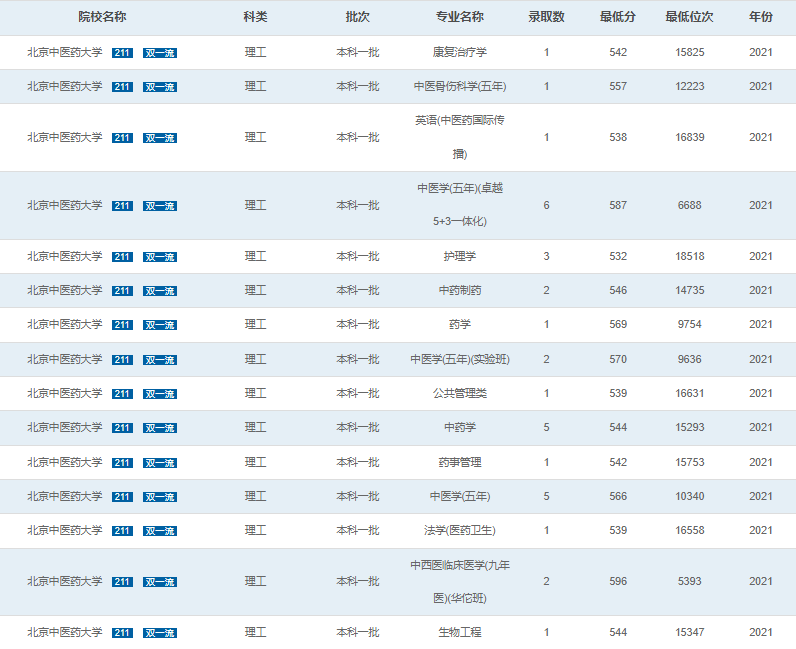This screenshot has width=796, height=649.
Task: Select the 护理学 major cell
Action: (459, 256)
